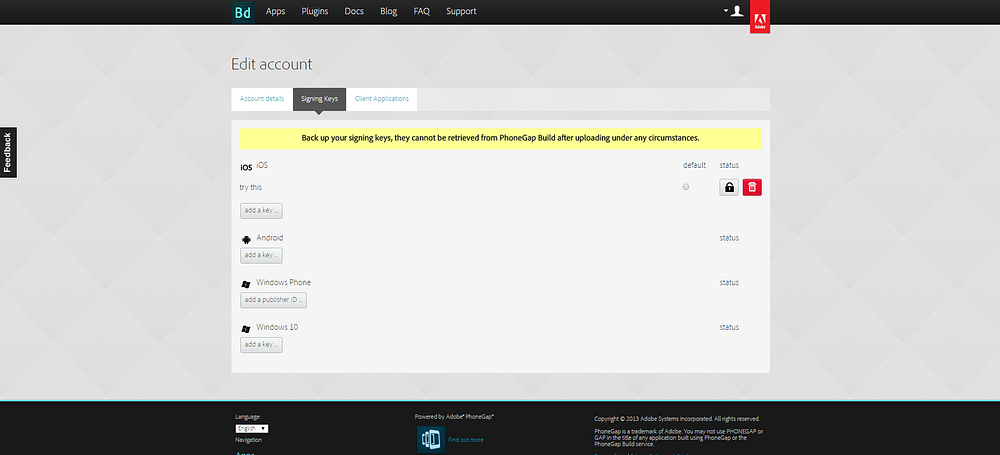Delete the 'try this' iOS key
1000x455 pixels.
tap(752, 187)
